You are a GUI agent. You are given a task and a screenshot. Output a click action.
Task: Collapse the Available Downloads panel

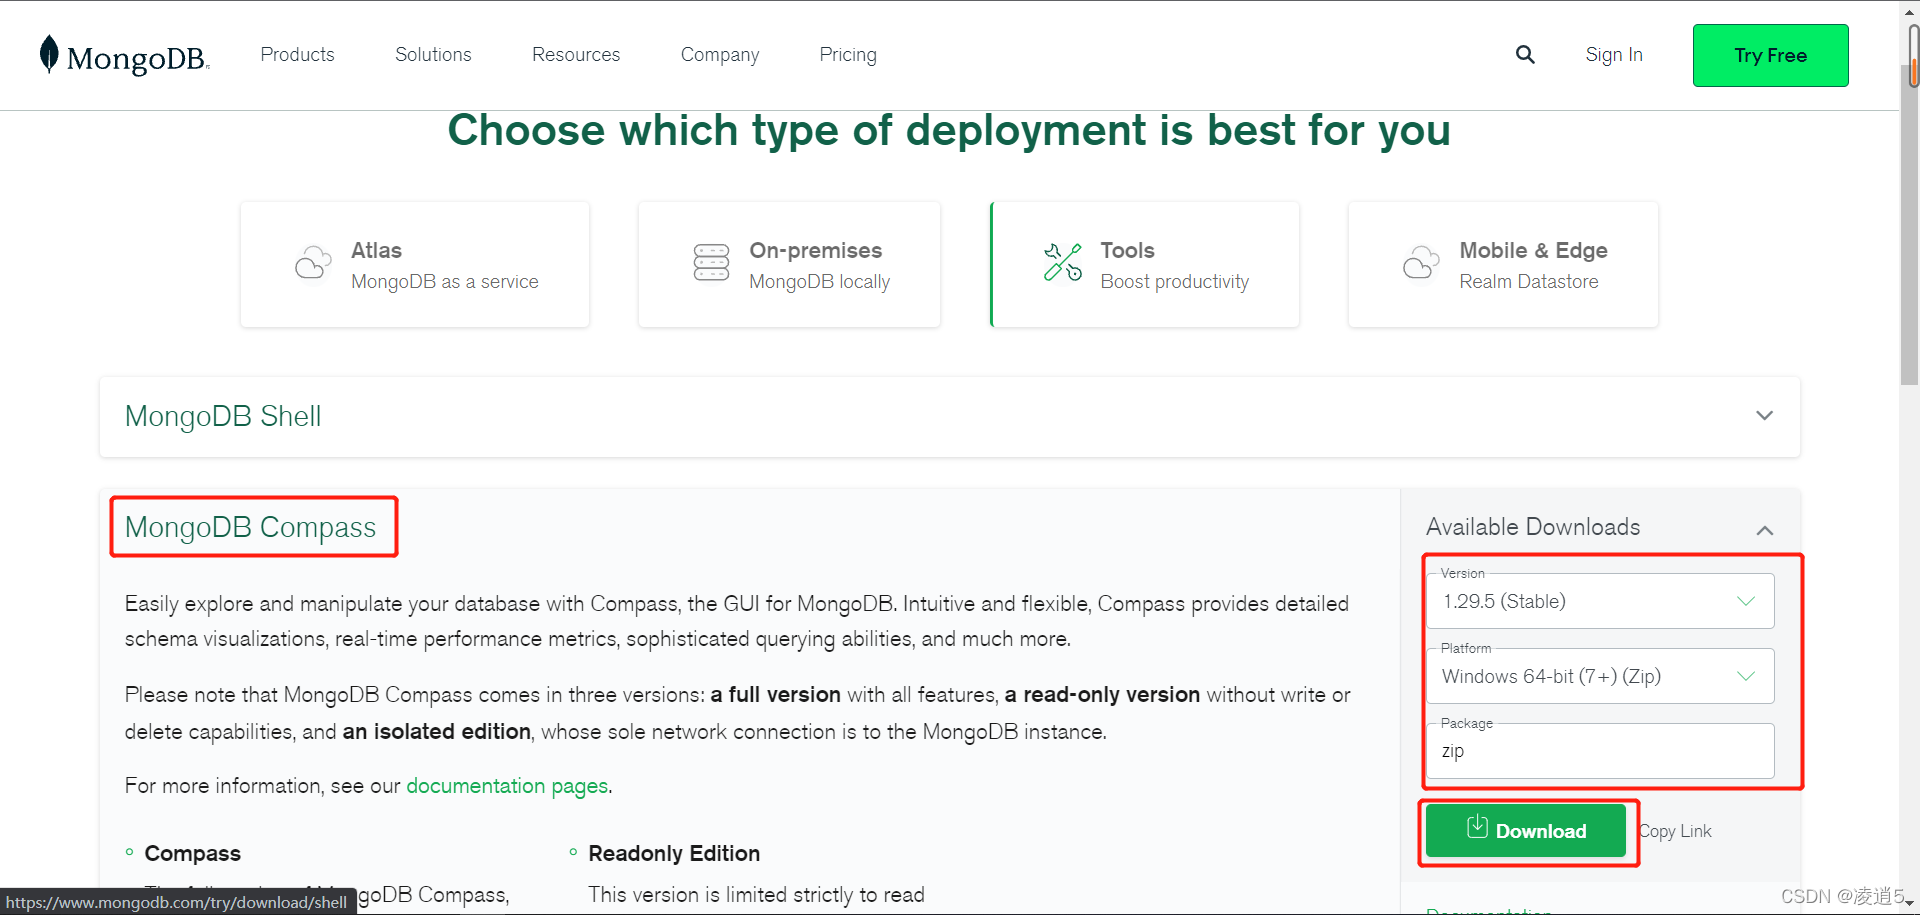[1765, 530]
